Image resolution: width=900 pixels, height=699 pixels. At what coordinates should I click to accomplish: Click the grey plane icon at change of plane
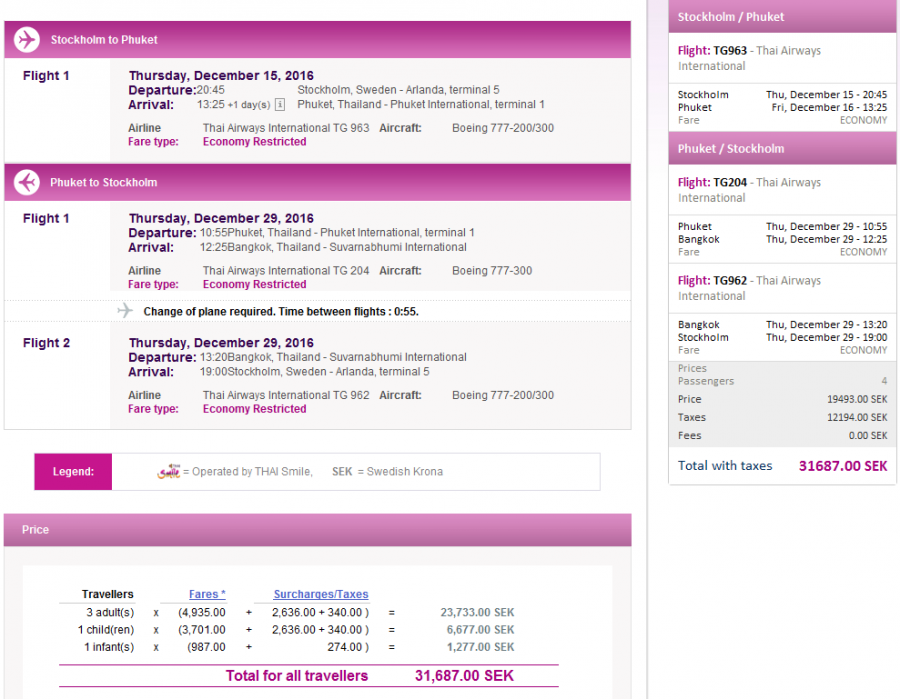tap(125, 310)
